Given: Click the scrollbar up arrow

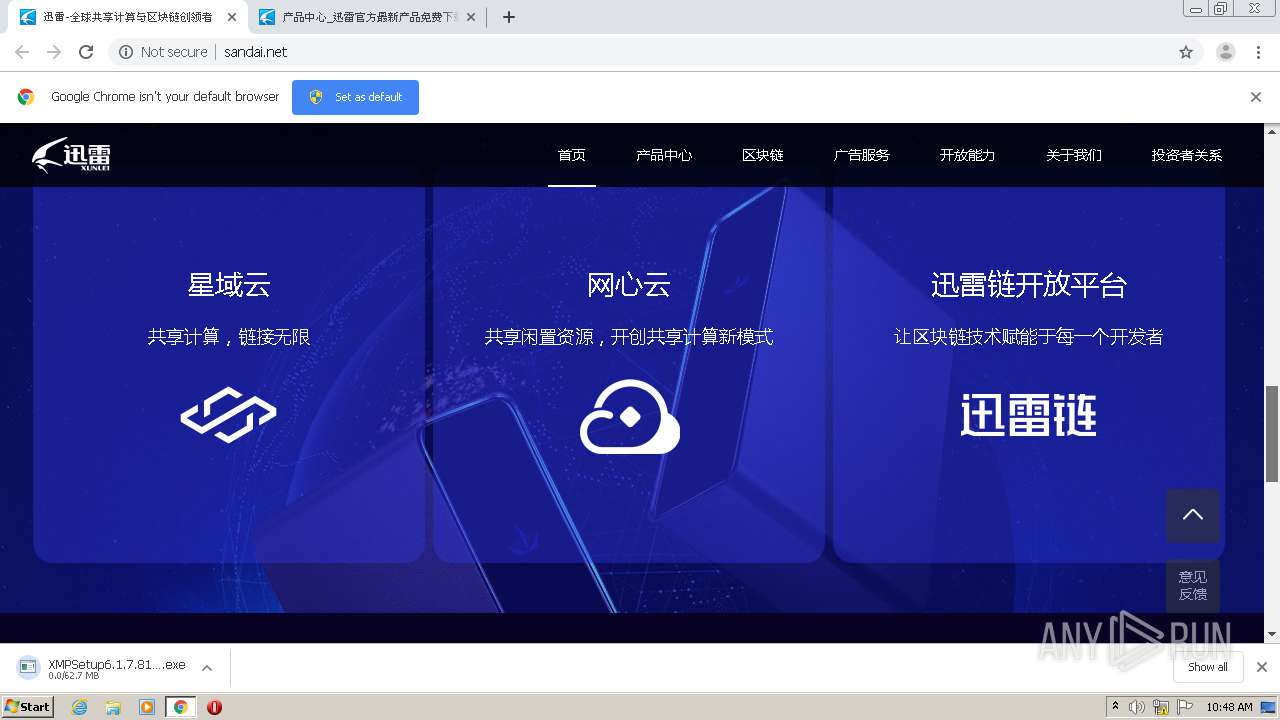Looking at the screenshot, I should 1272,131.
